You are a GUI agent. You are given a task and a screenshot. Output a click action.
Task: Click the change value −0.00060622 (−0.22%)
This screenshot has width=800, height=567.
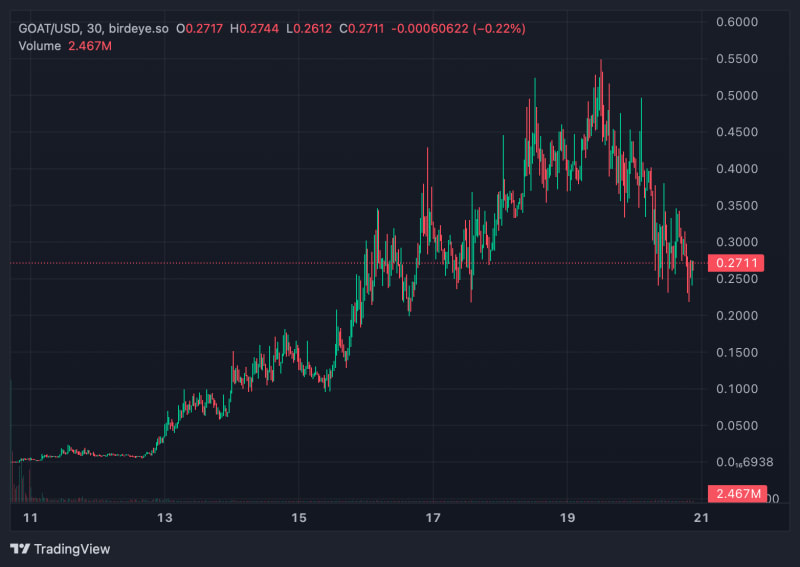[x=458, y=29]
